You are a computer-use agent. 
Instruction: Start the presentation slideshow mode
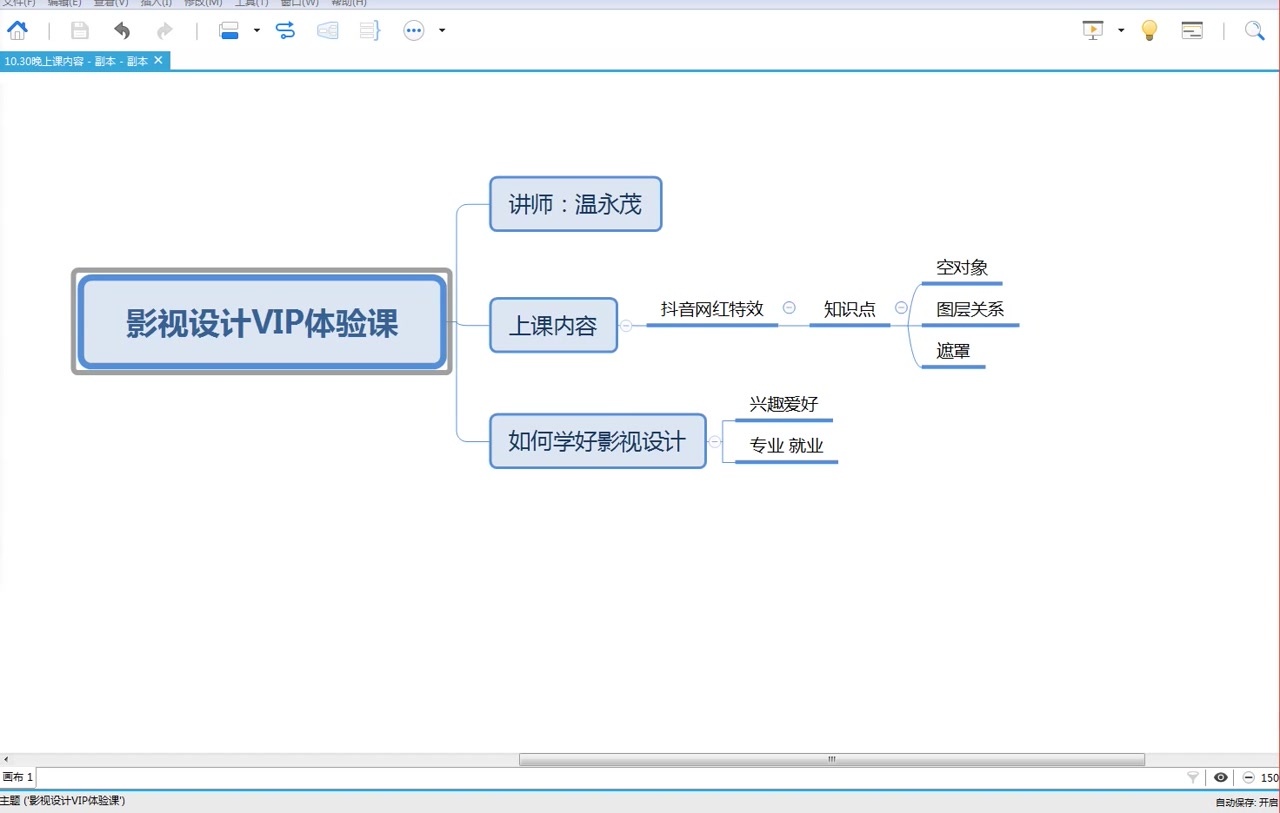(x=1093, y=30)
